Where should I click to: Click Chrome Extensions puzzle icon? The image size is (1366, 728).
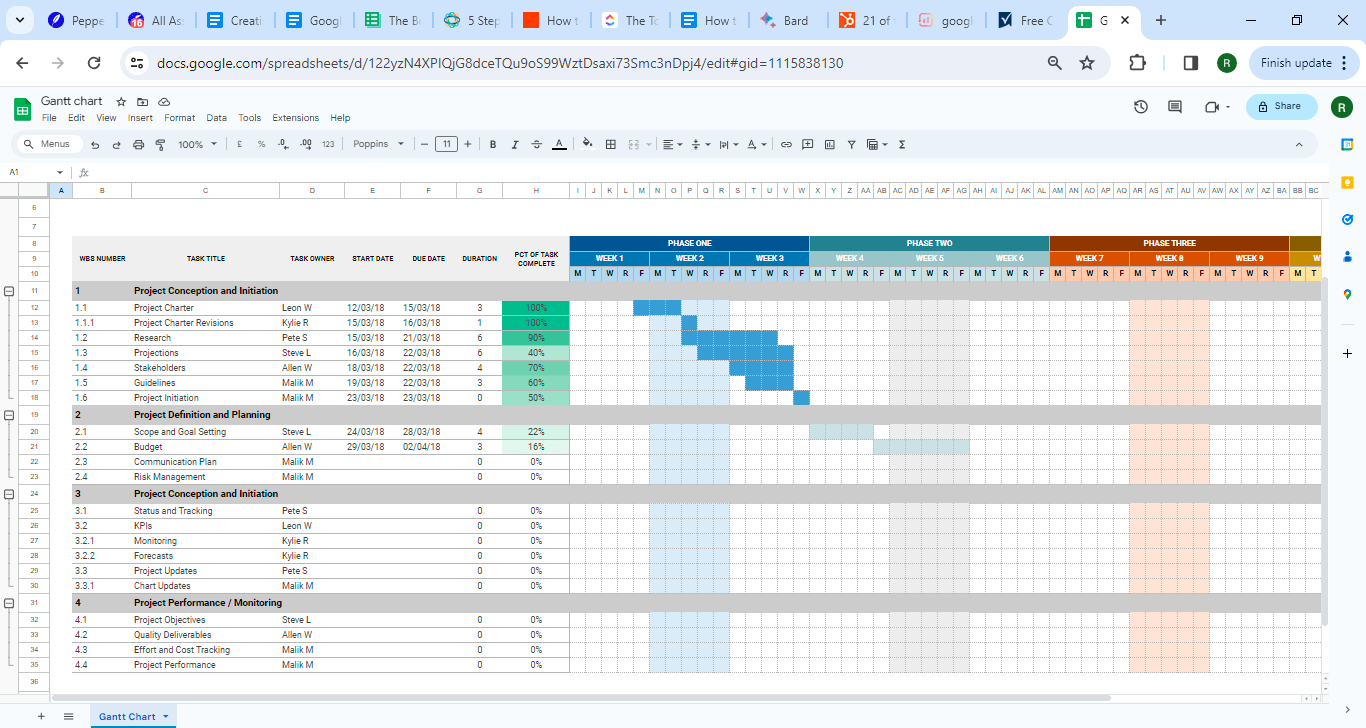[x=1137, y=63]
